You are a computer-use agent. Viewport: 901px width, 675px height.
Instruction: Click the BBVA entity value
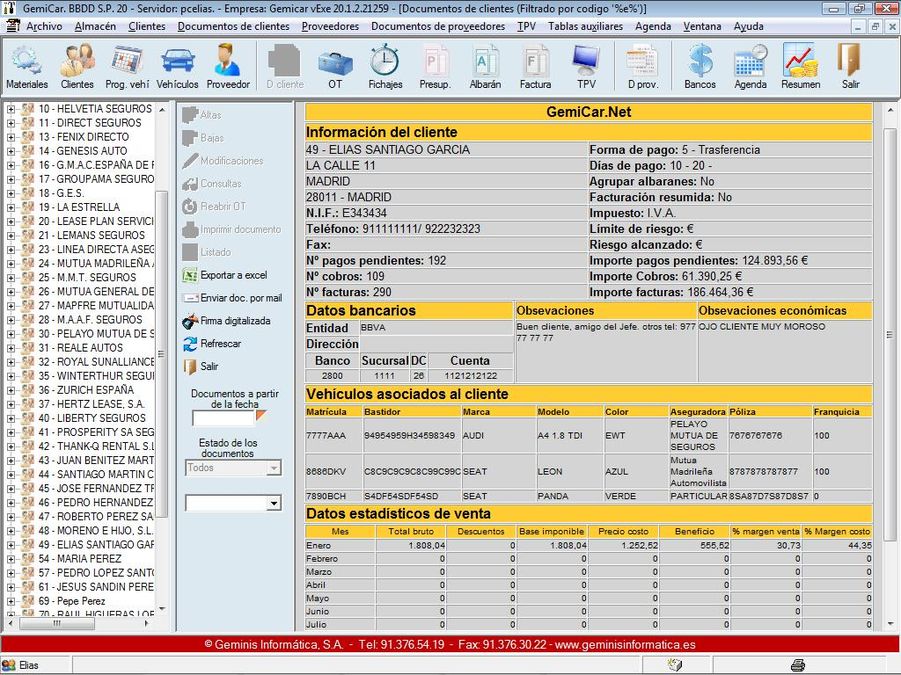tap(373, 327)
